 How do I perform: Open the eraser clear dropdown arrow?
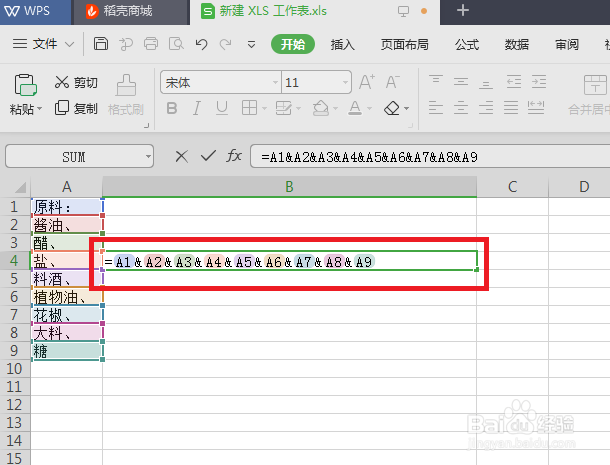click(x=407, y=108)
